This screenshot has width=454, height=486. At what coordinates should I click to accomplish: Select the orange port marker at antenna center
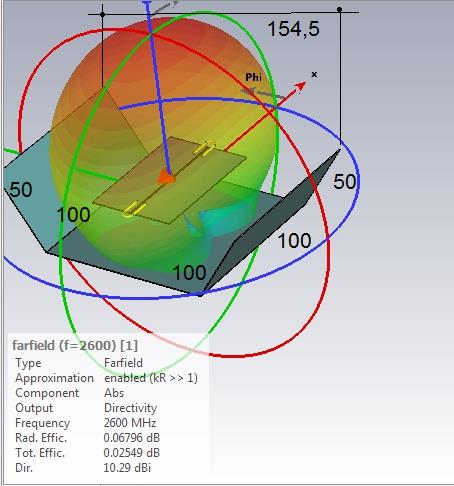coord(167,177)
